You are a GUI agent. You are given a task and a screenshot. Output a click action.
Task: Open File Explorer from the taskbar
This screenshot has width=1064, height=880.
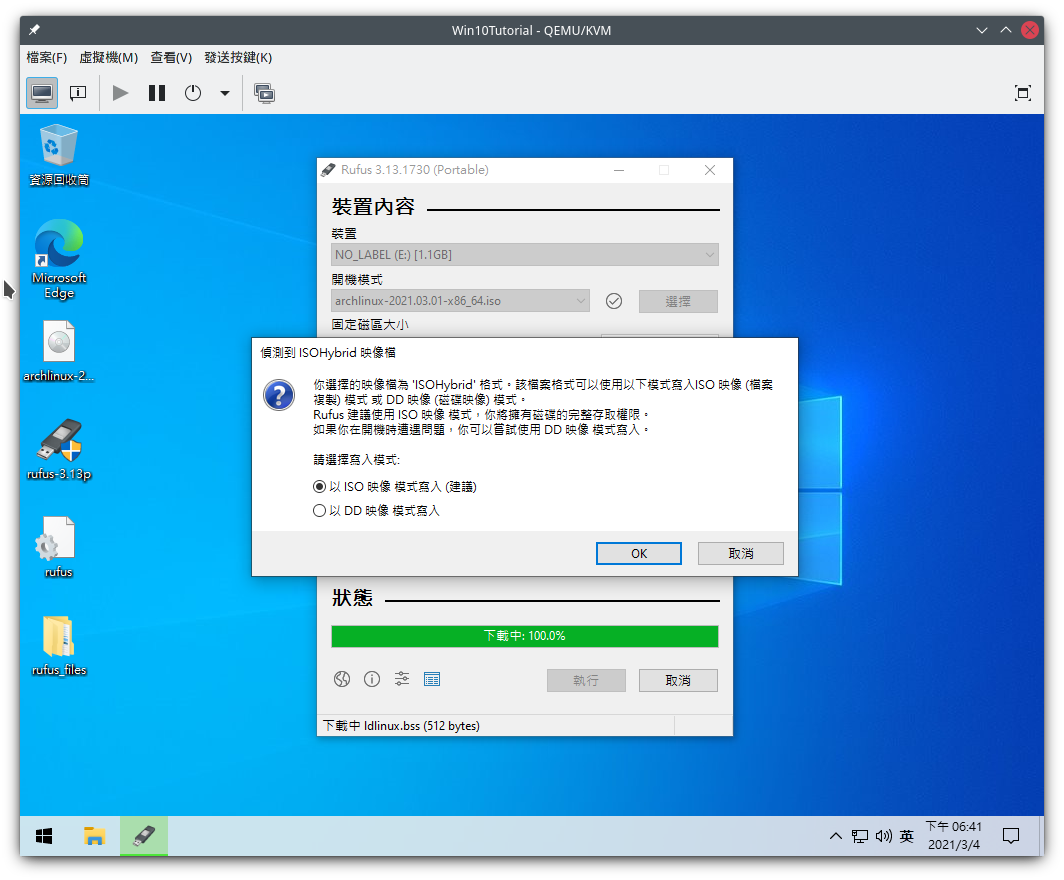[94, 837]
